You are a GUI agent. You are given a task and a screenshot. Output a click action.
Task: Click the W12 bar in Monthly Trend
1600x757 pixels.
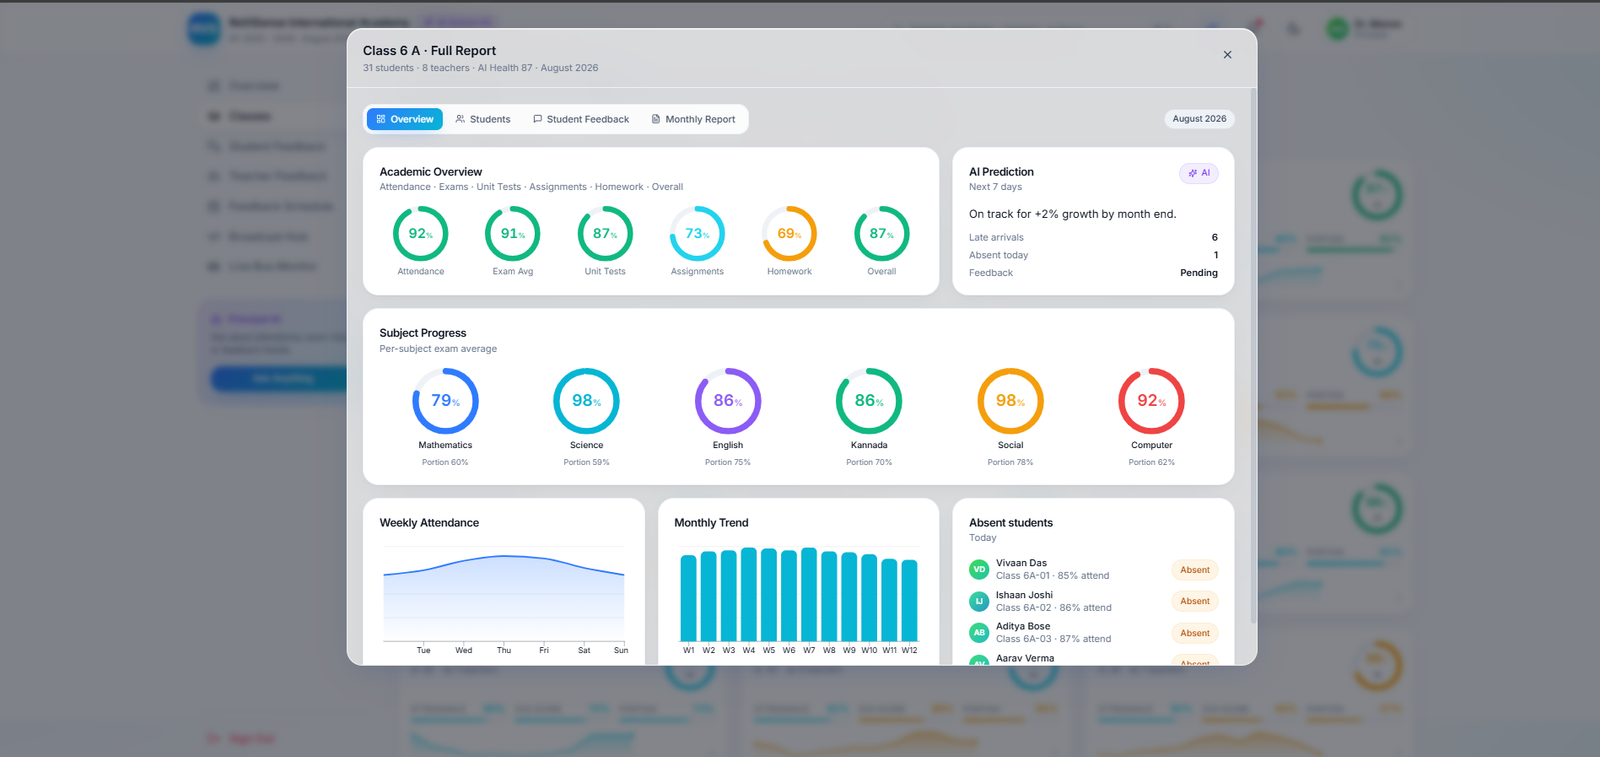pyautogui.click(x=910, y=600)
